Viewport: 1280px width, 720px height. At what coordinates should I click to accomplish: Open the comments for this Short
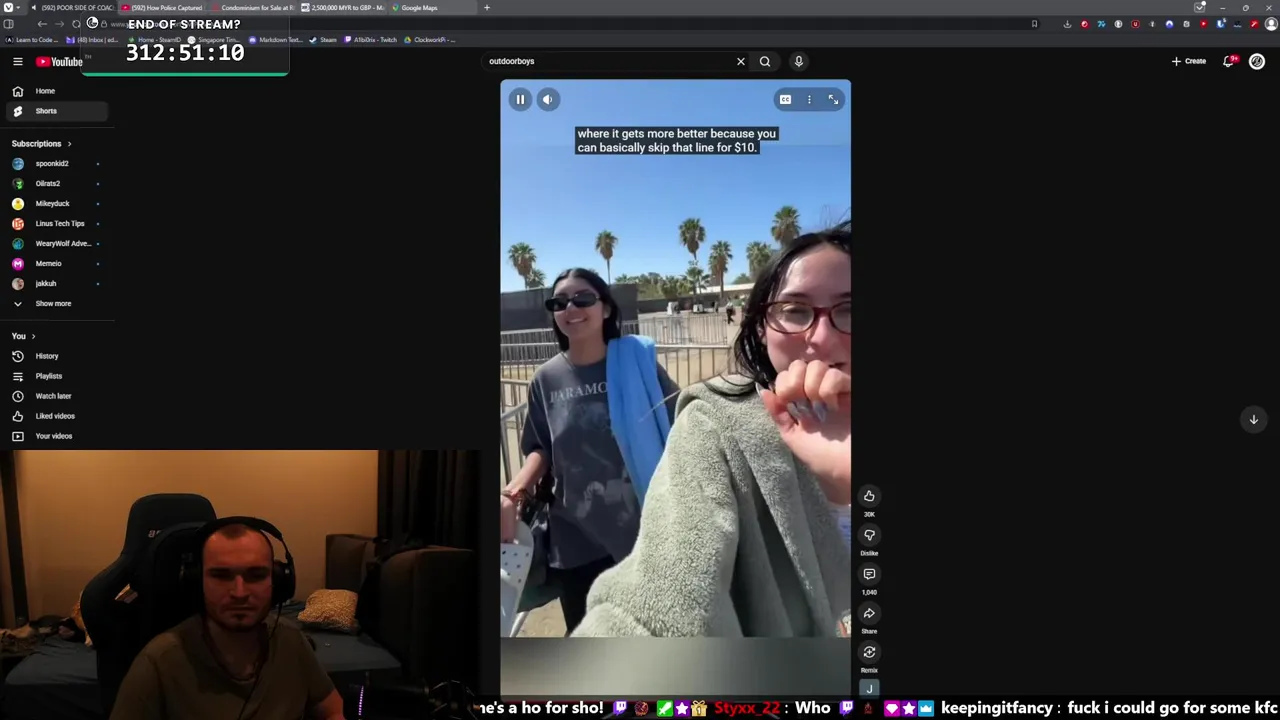869,574
